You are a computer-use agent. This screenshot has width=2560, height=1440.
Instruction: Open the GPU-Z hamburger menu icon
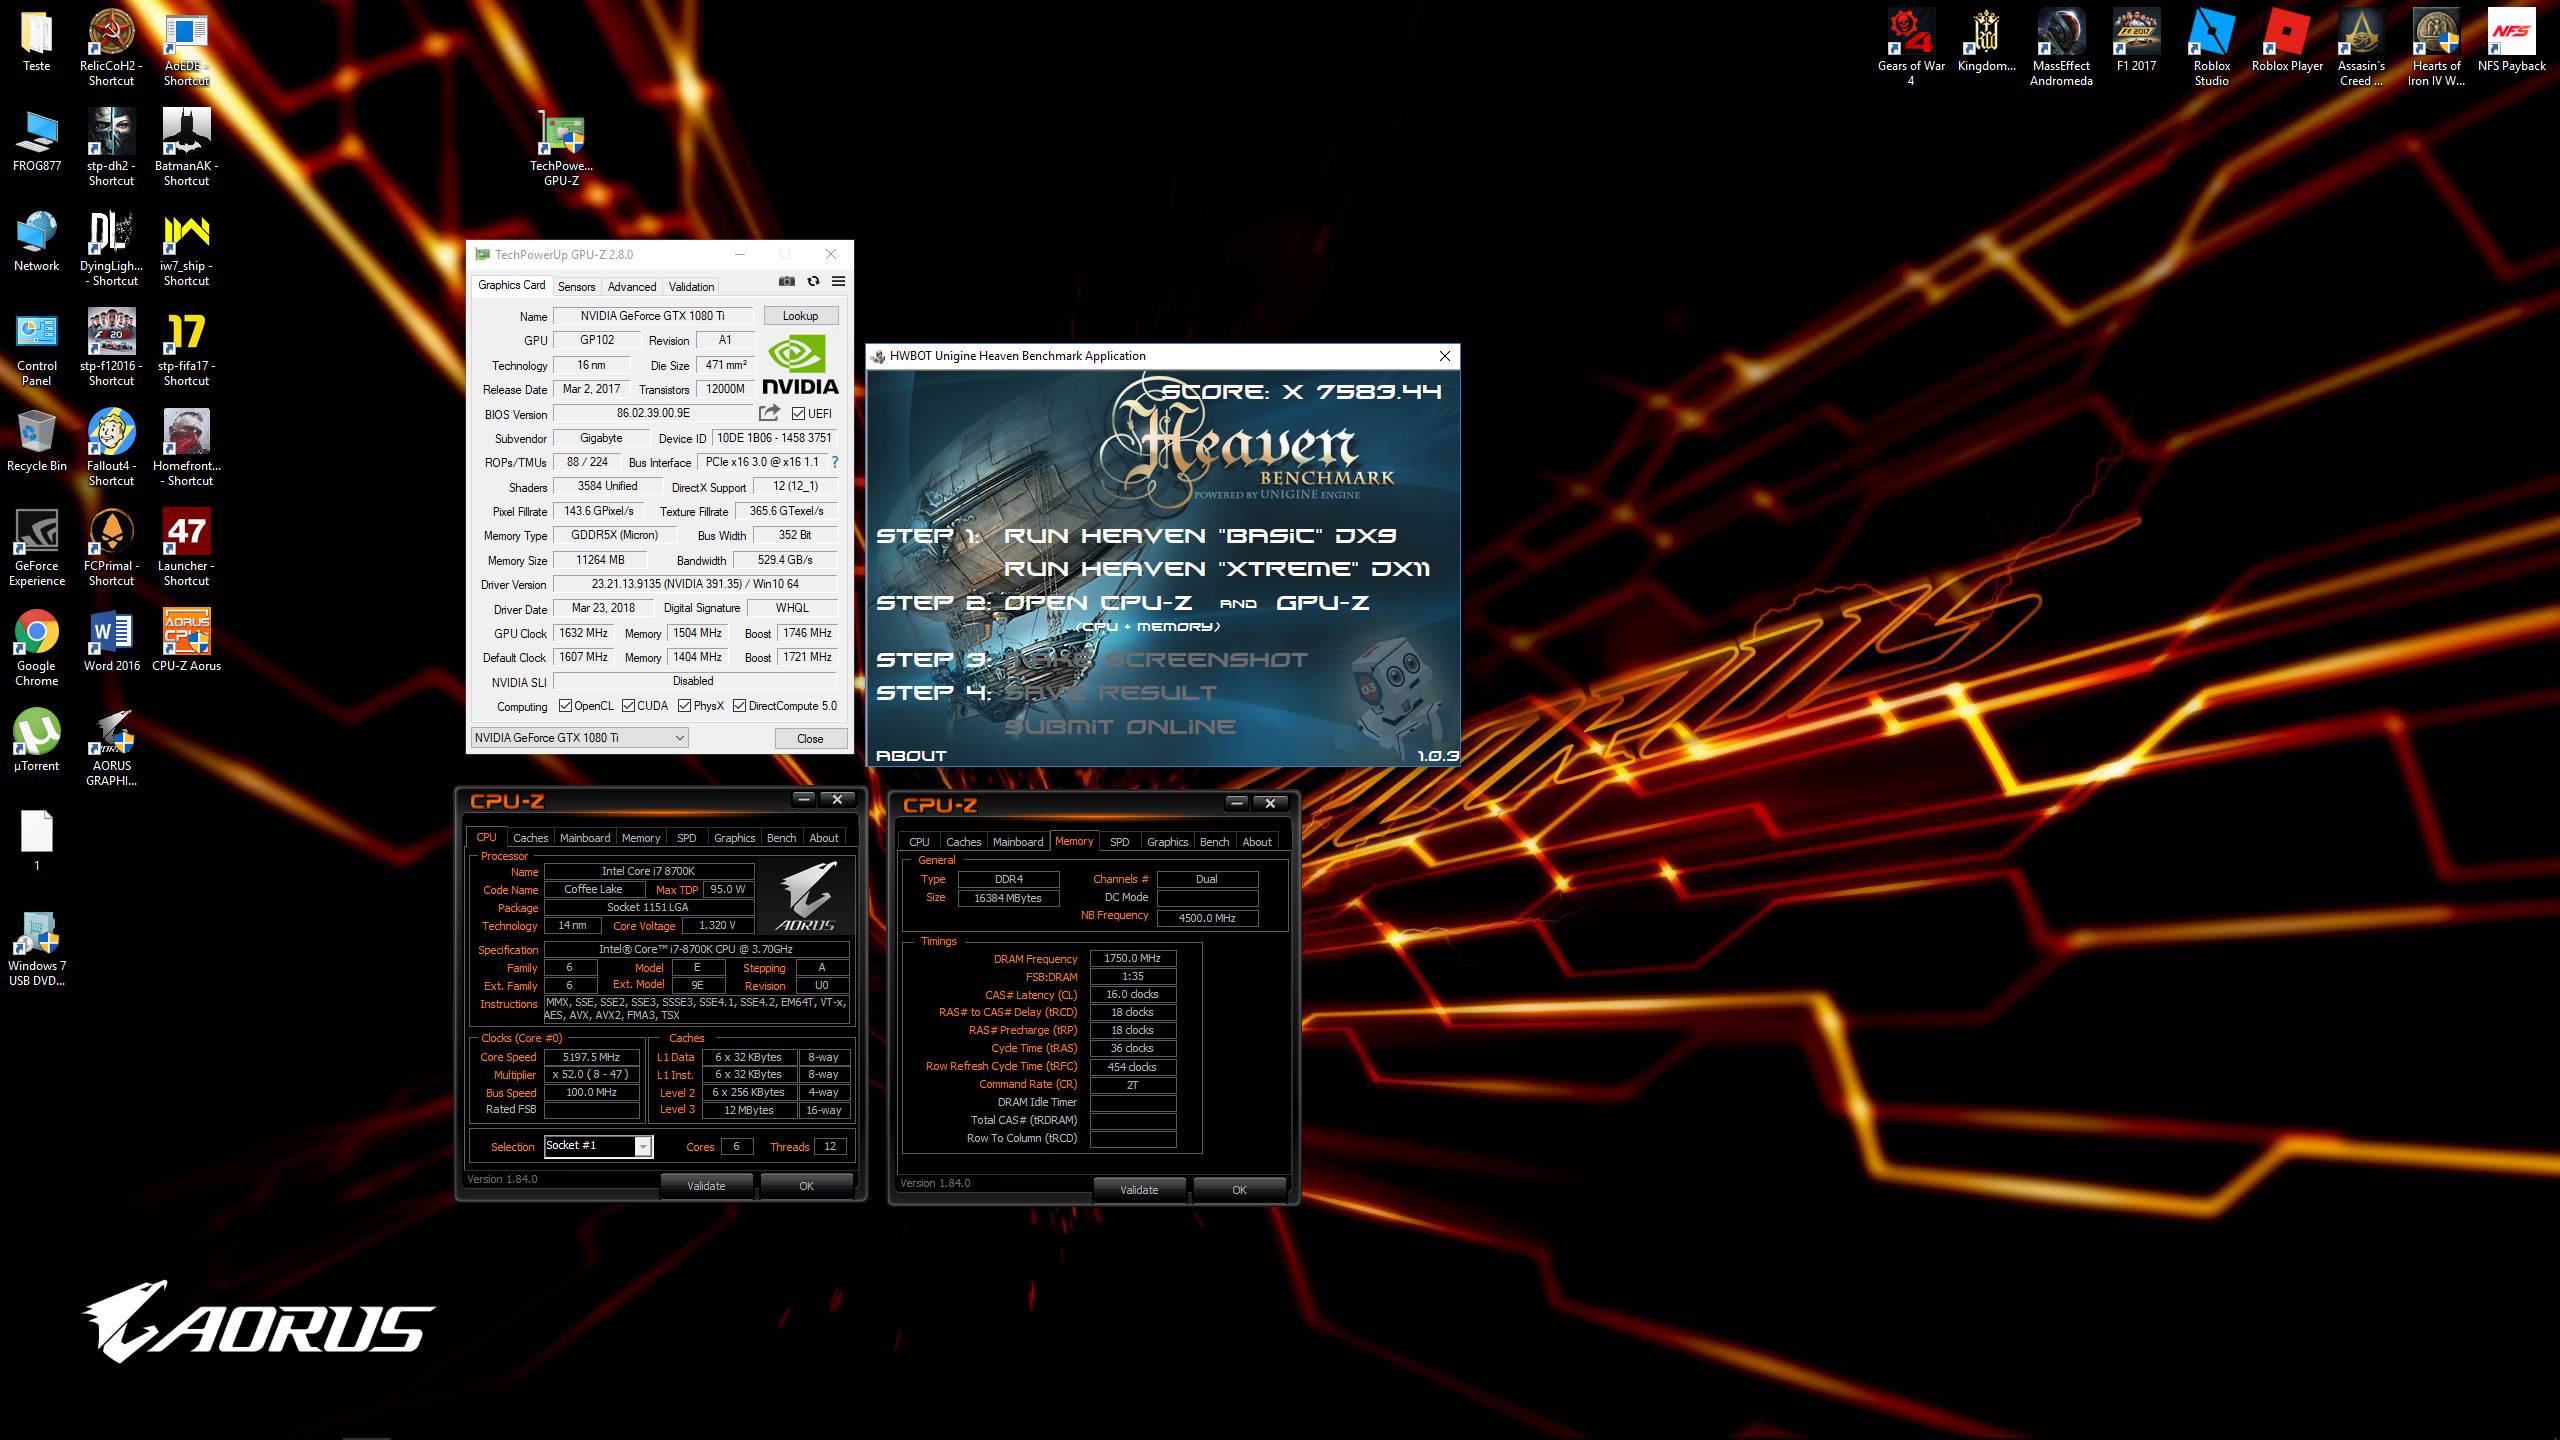(839, 282)
